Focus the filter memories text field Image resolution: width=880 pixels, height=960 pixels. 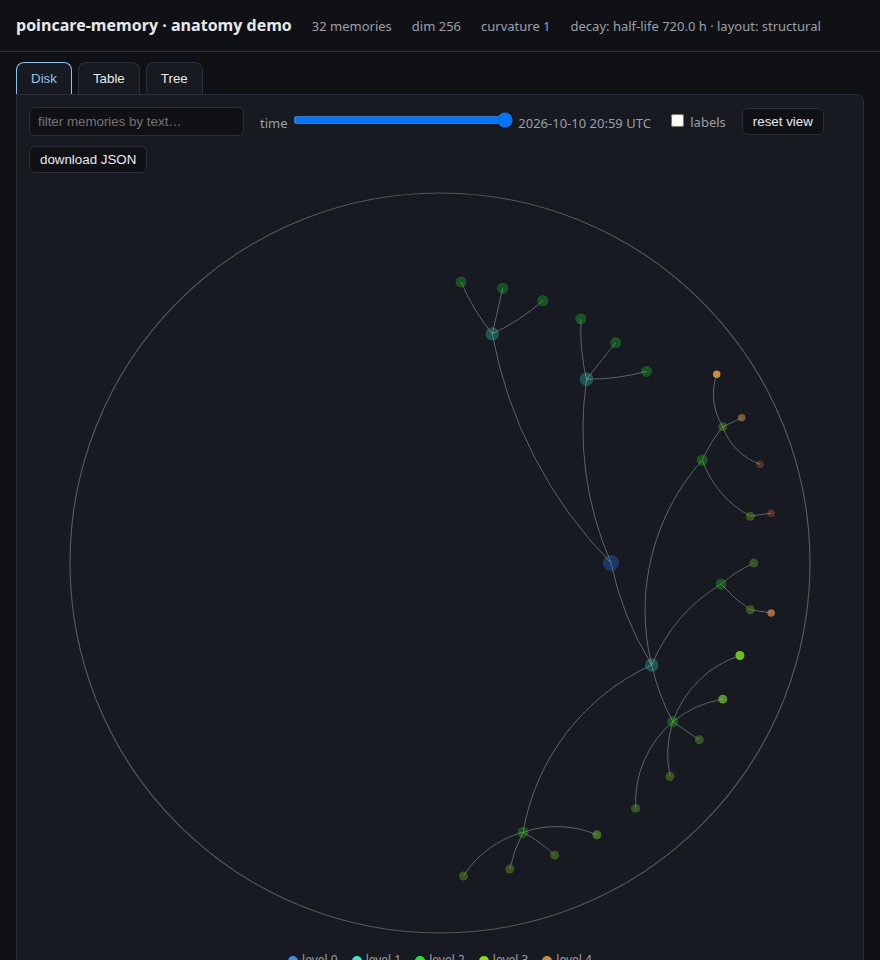tap(136, 122)
